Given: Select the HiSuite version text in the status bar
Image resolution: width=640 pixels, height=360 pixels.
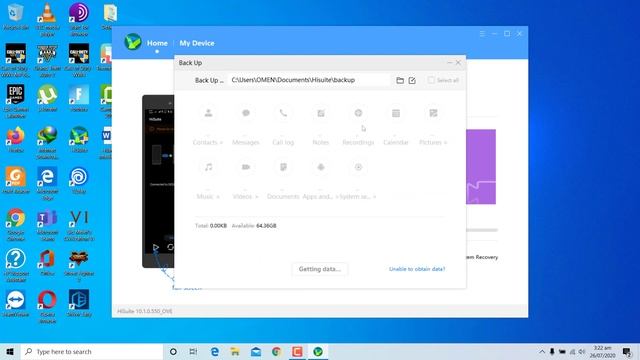Looking at the screenshot, I should [144, 311].
